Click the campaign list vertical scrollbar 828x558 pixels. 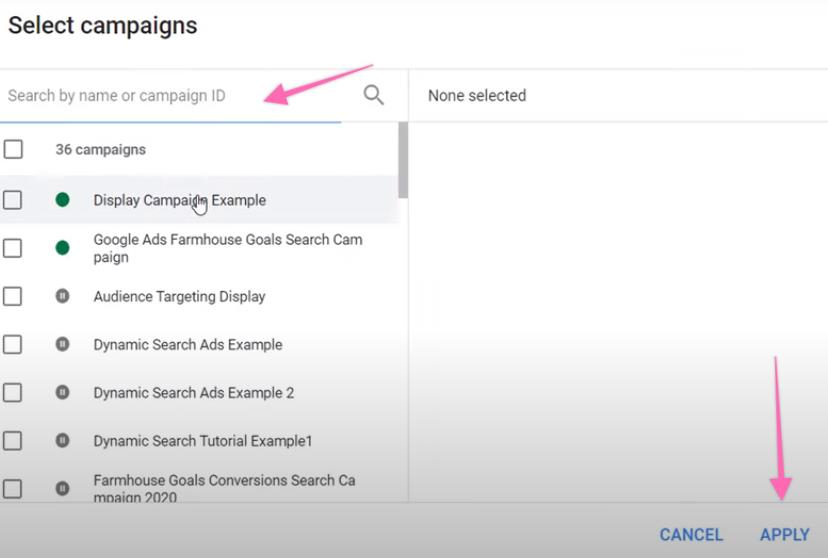click(402, 160)
